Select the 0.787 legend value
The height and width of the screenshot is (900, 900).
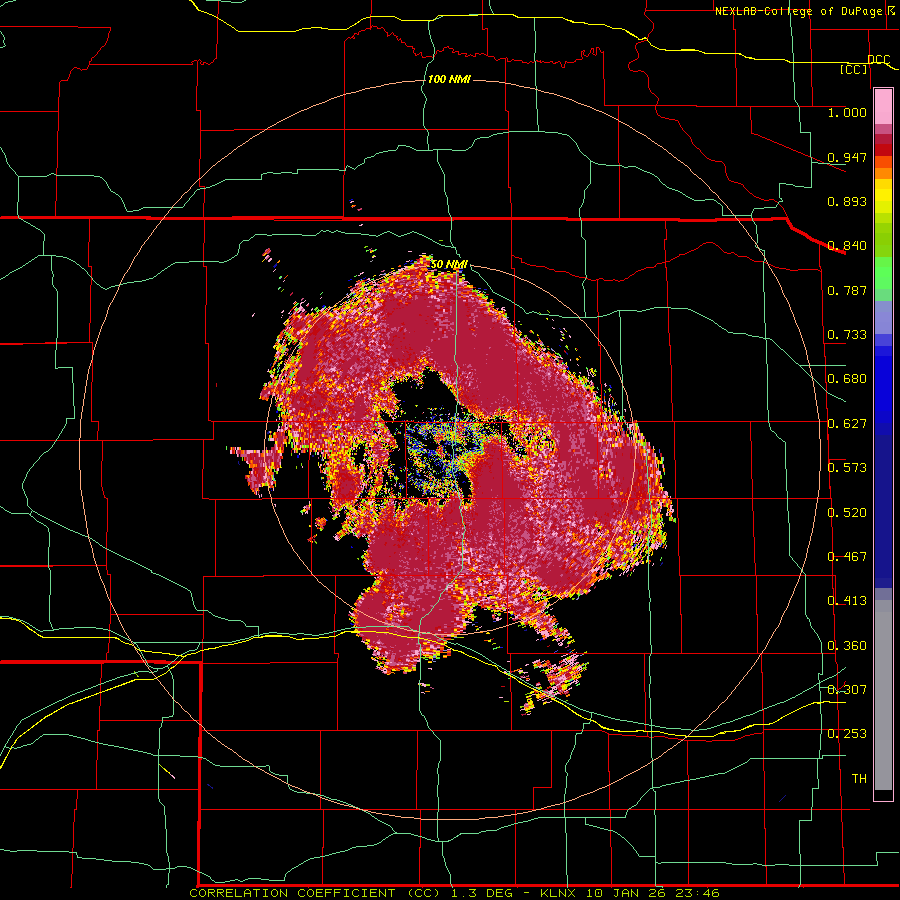847,290
